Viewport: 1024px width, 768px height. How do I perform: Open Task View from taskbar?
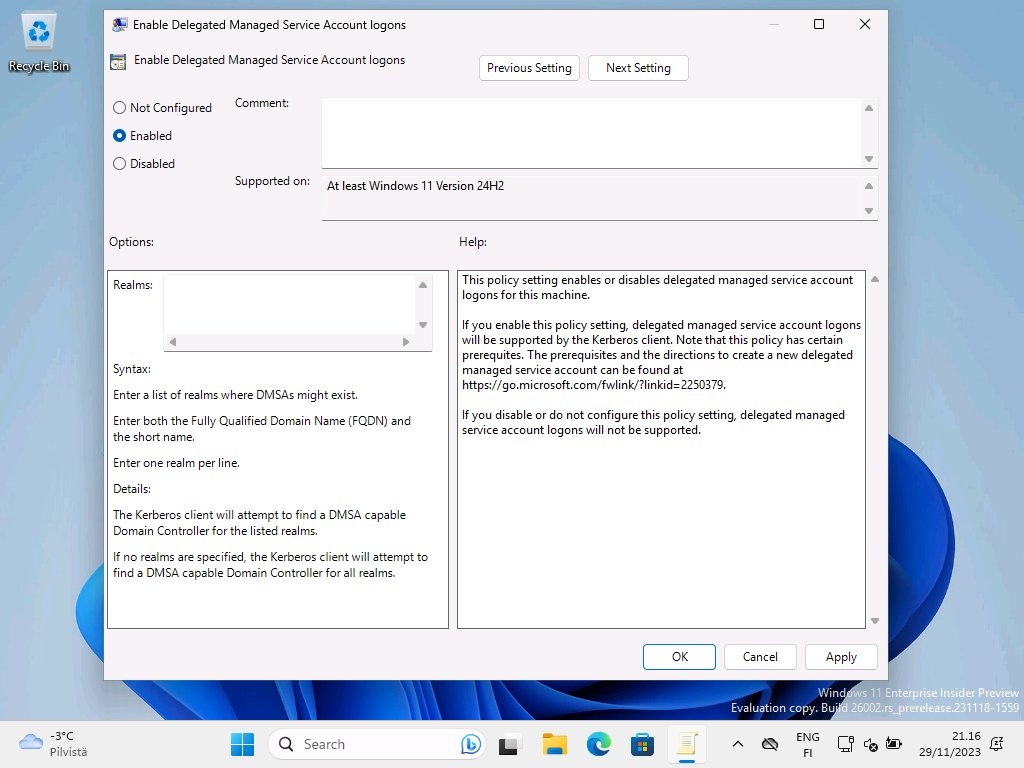point(510,744)
